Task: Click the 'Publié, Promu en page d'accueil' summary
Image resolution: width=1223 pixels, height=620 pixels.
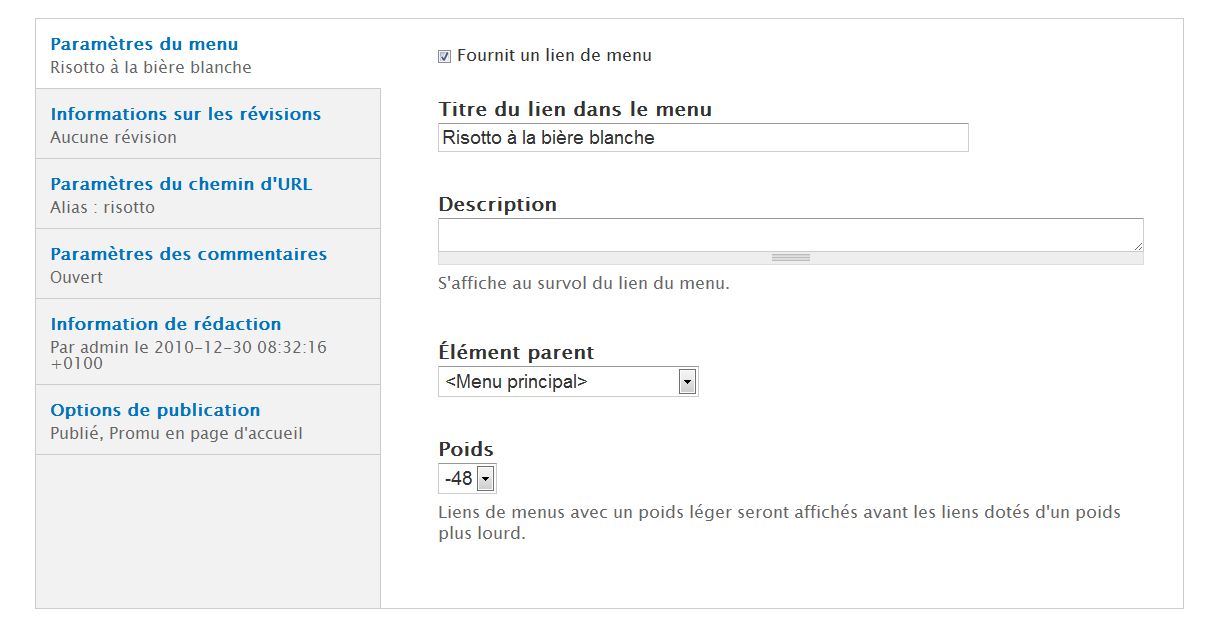Action: click(176, 434)
